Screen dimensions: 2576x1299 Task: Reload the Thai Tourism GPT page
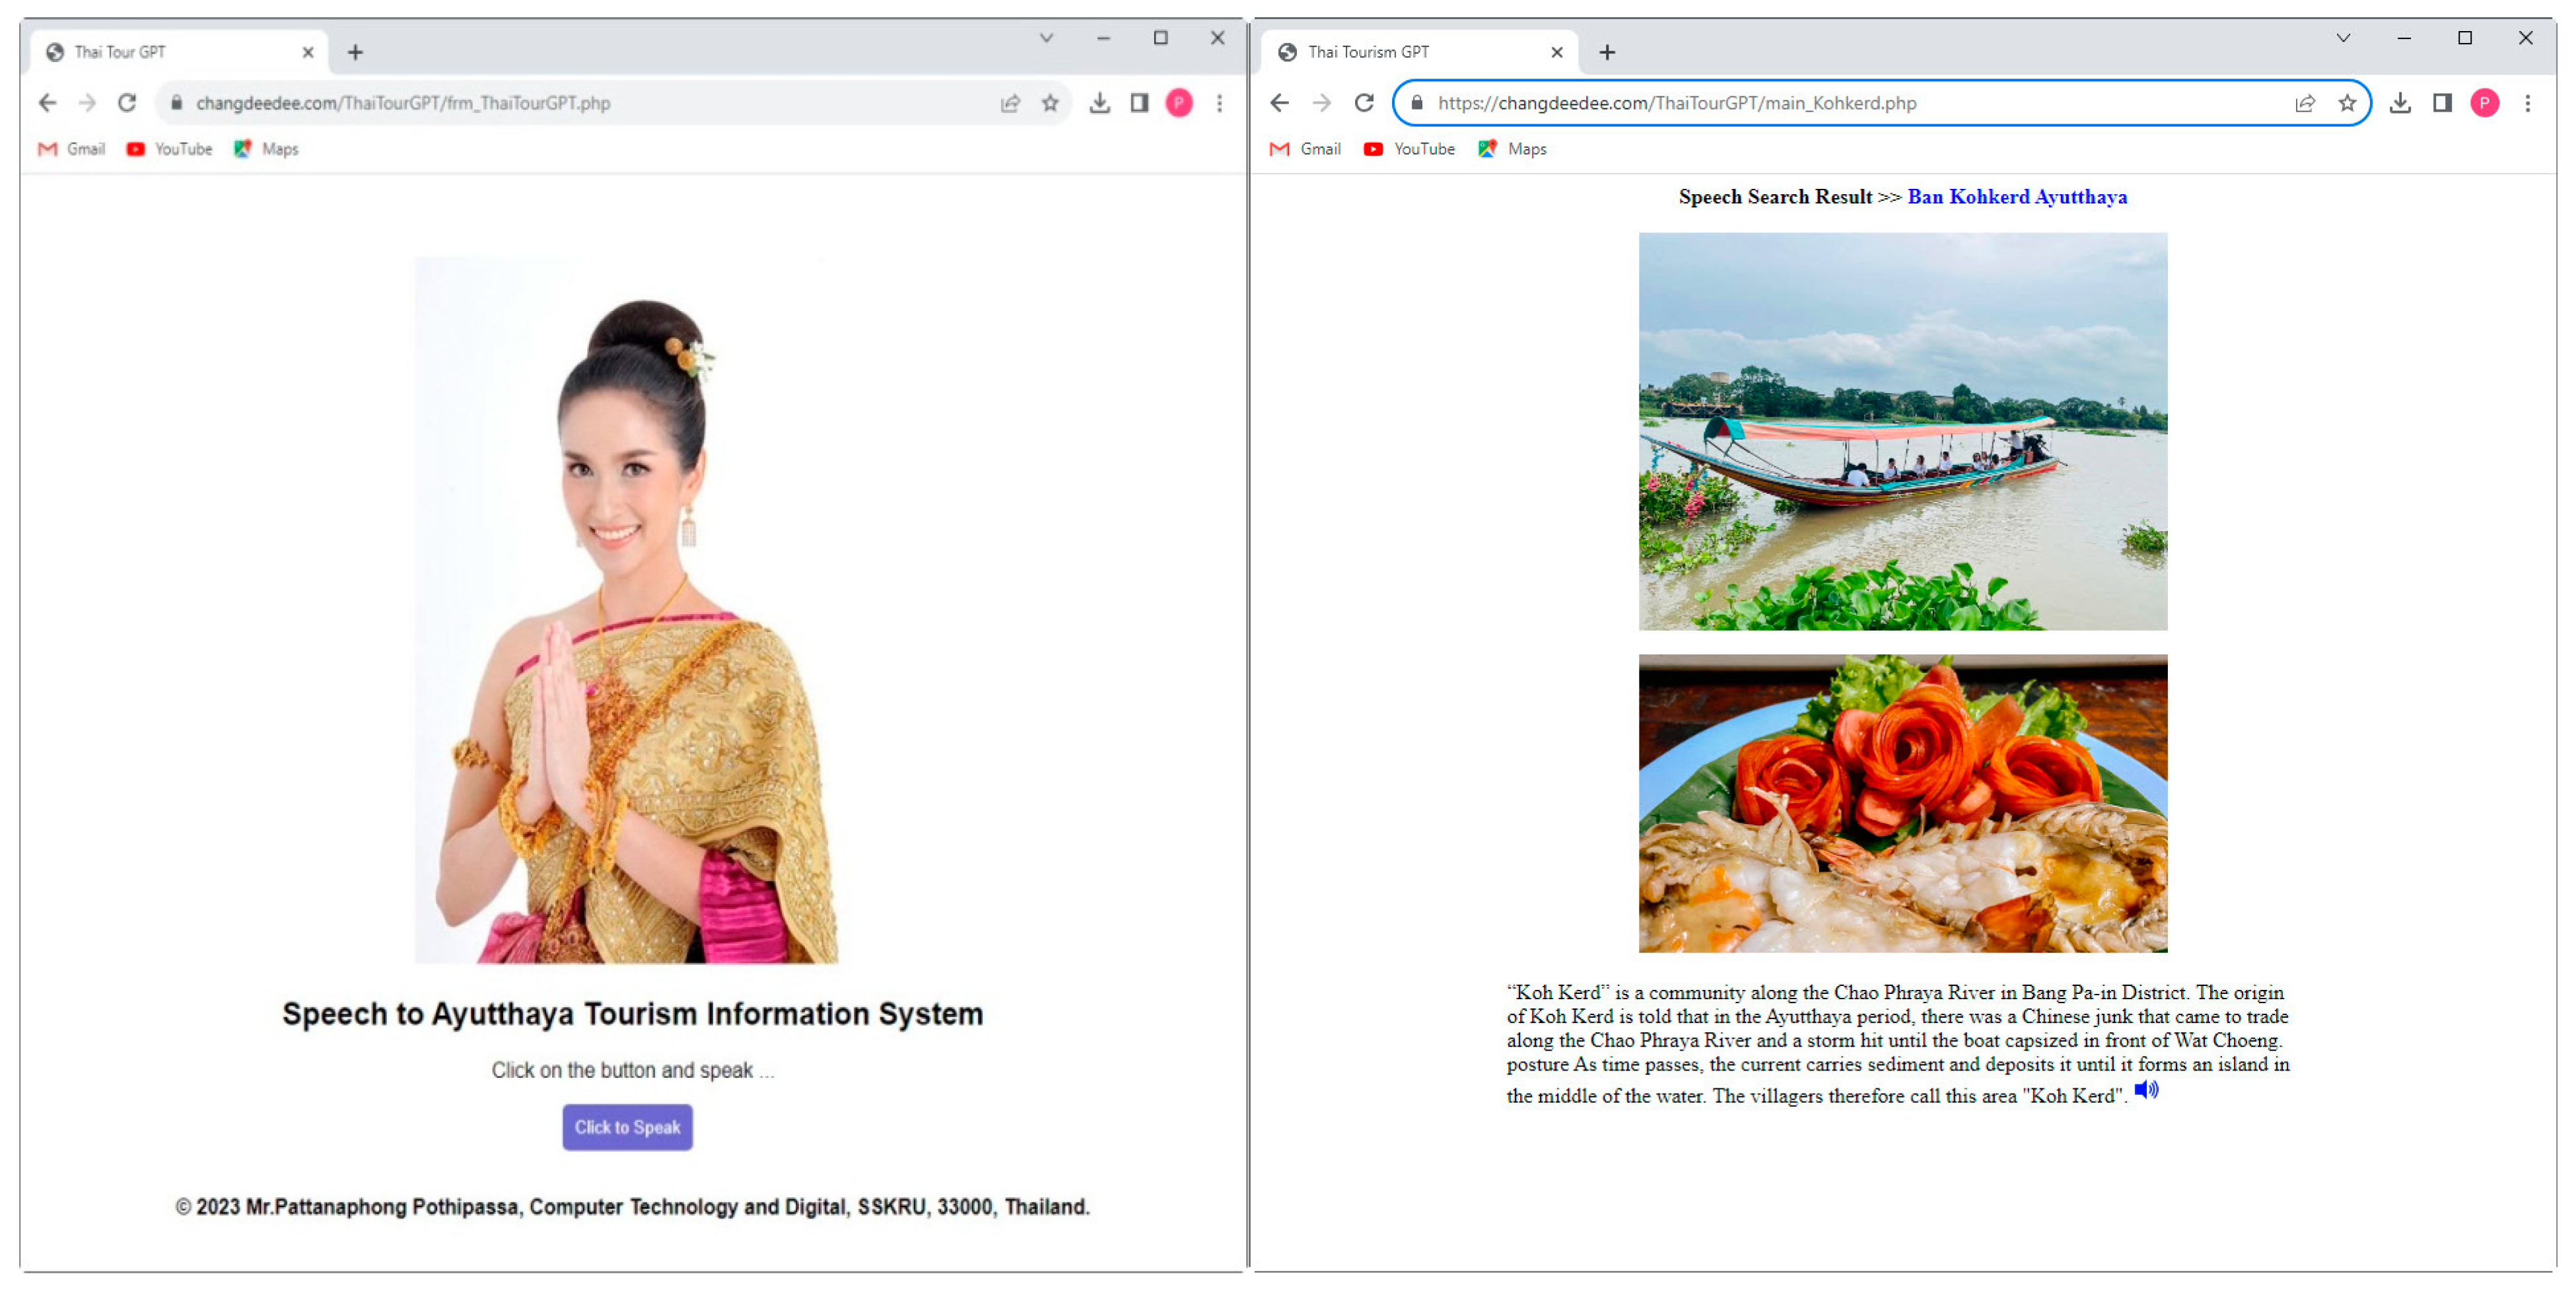pos(1364,103)
